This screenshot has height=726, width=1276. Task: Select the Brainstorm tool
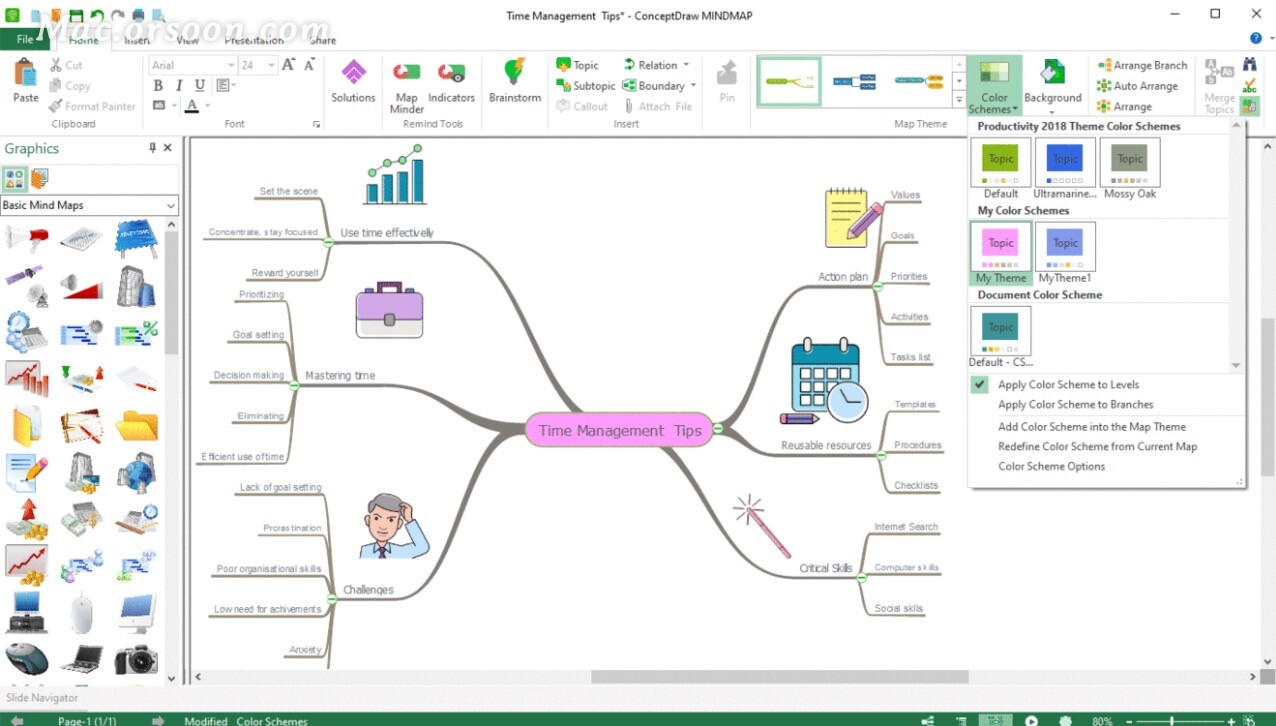pyautogui.click(x=514, y=85)
